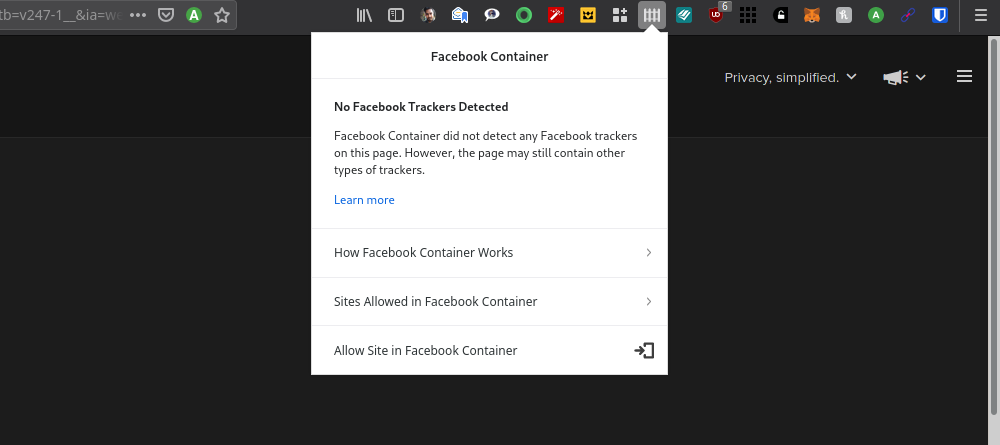Screen dimensions: 1000x445
Task: Toggle the sidebar view icon
Action: [396, 15]
